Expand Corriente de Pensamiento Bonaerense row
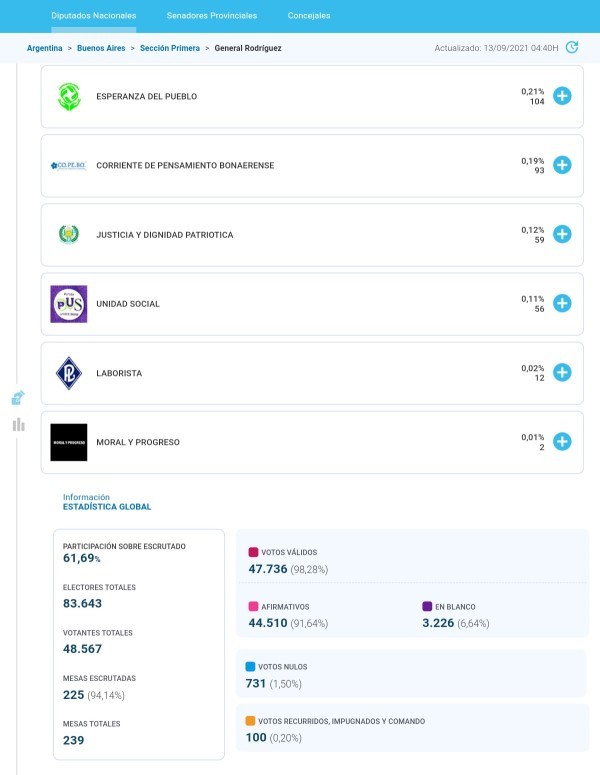 point(562,165)
